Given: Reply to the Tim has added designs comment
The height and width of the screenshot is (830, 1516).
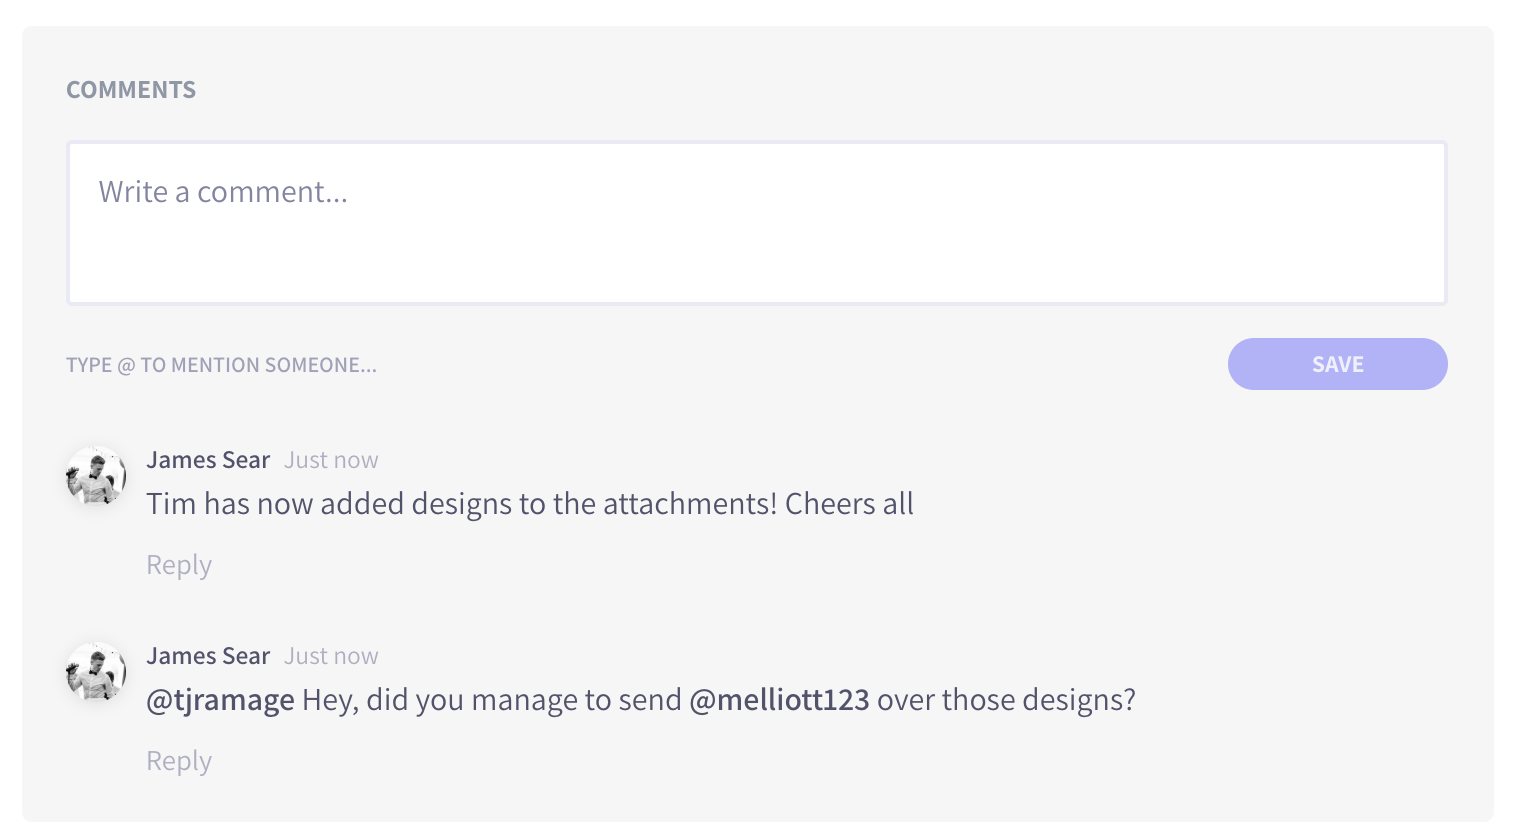Looking at the screenshot, I should coord(179,565).
